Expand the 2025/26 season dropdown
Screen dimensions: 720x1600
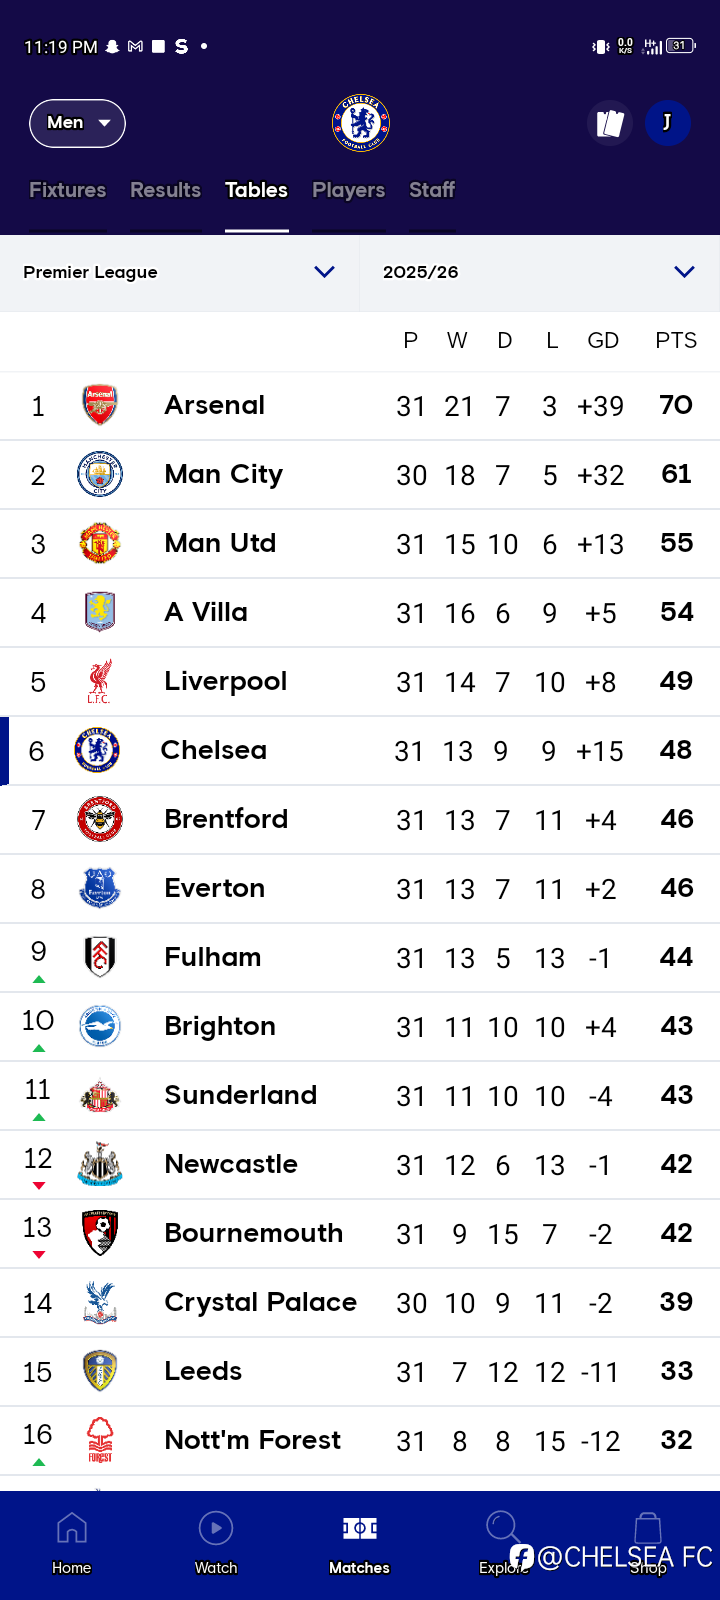coord(540,272)
